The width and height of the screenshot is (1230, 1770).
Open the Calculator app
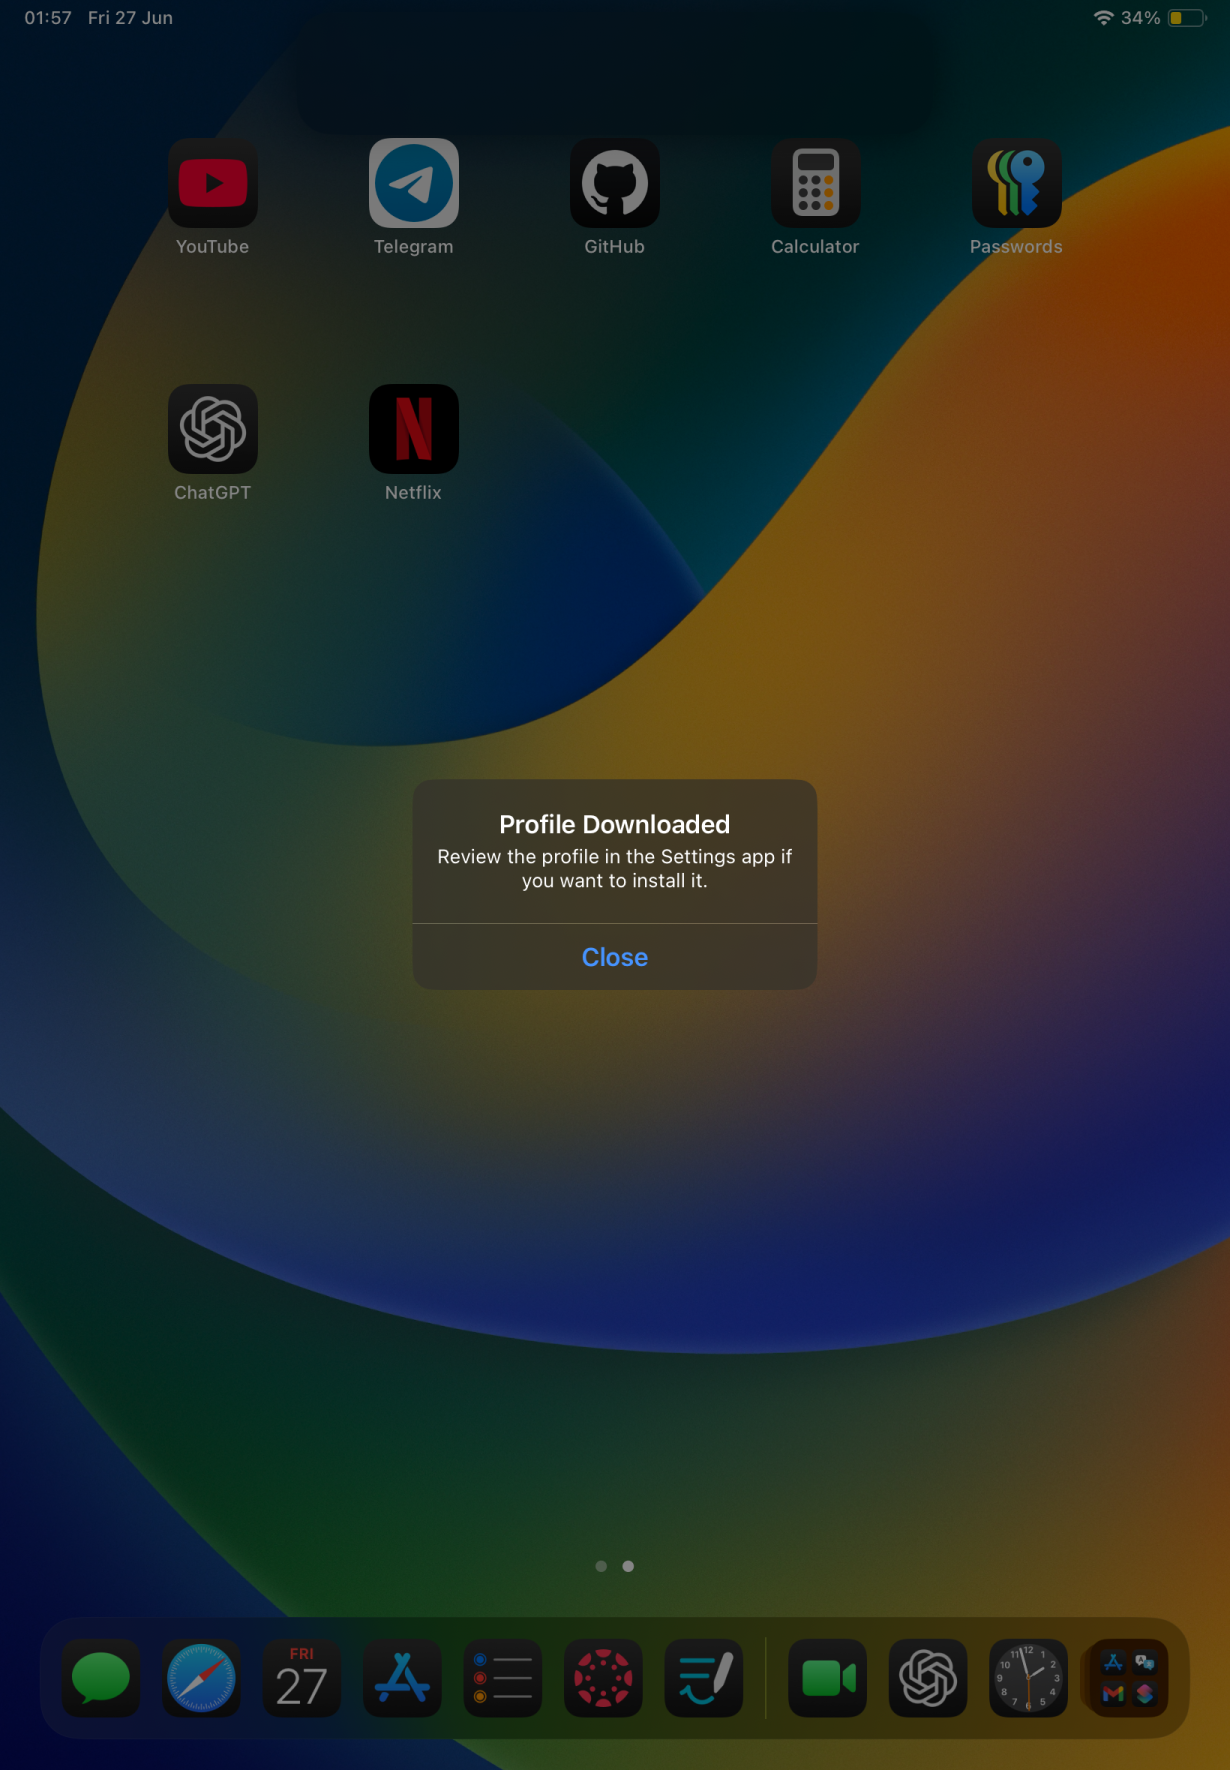(x=815, y=184)
